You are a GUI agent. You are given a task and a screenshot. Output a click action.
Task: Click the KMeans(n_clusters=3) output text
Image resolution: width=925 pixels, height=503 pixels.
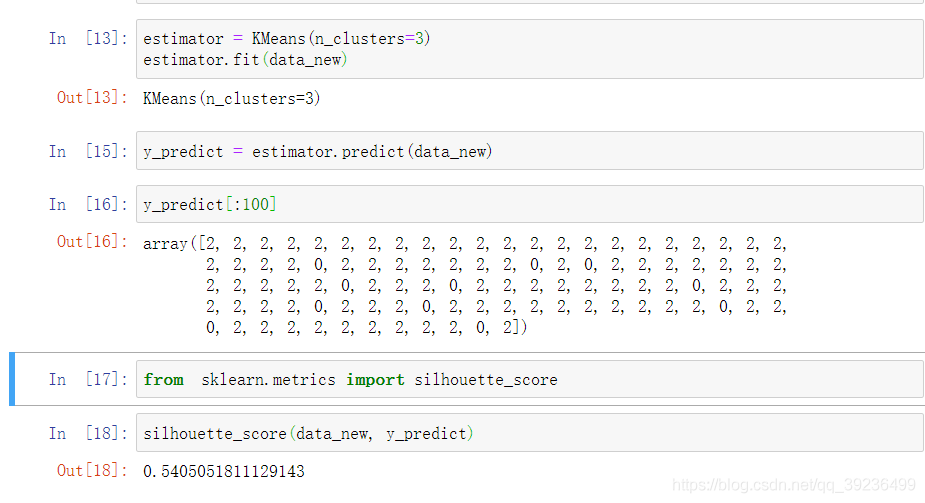coord(231,98)
